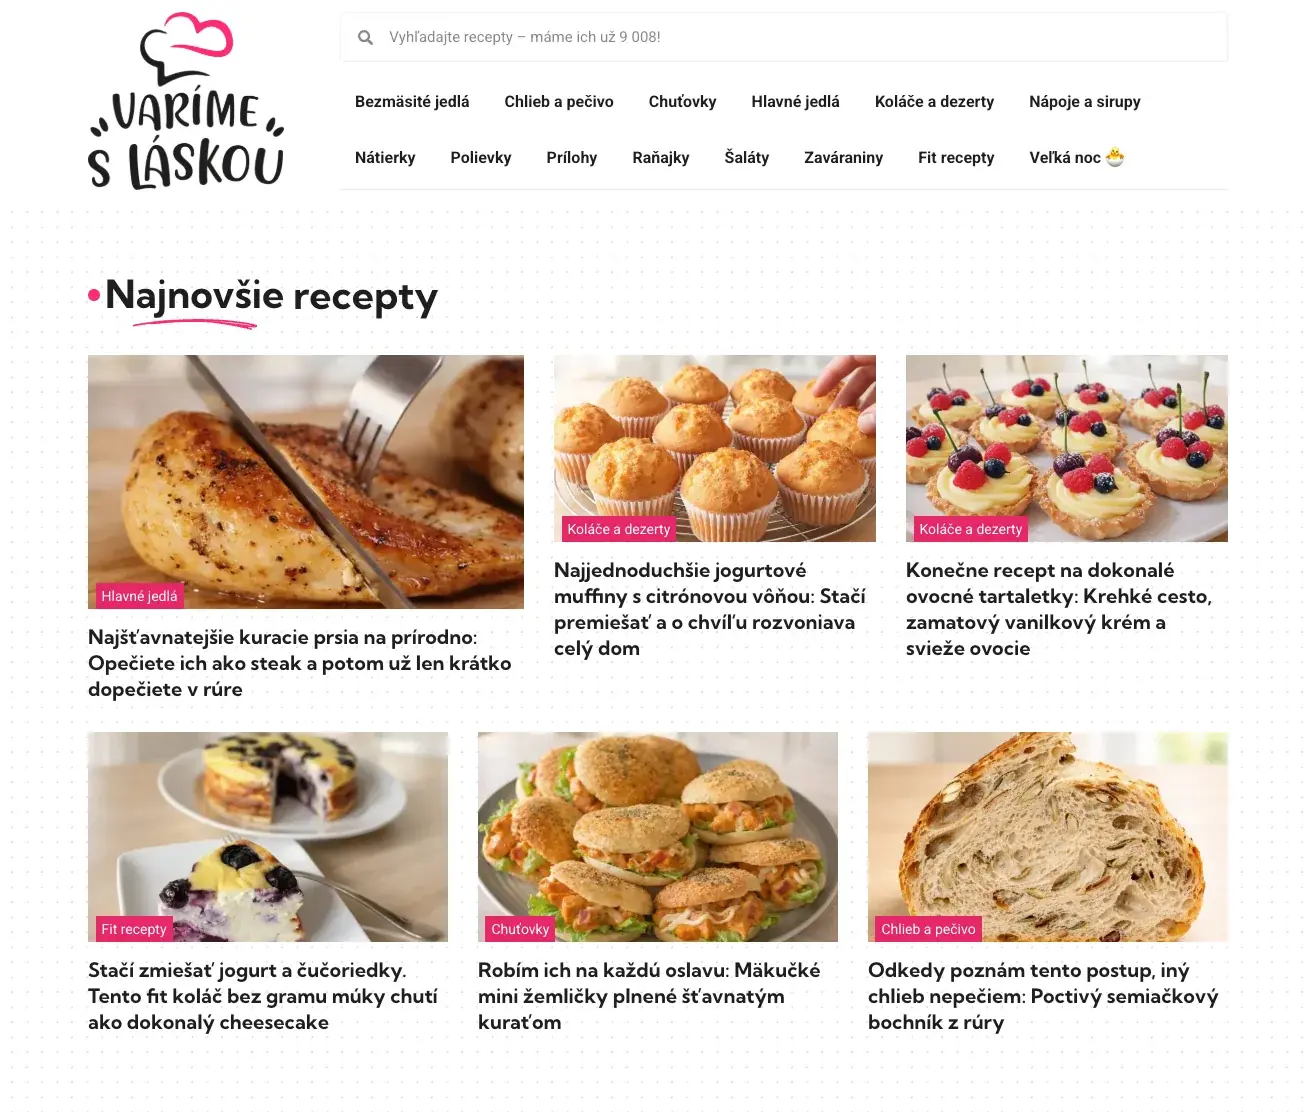Click the Hlavné jedlá tag on chicken photo
Image resolution: width=1313 pixels, height=1112 pixels.
coord(139,596)
